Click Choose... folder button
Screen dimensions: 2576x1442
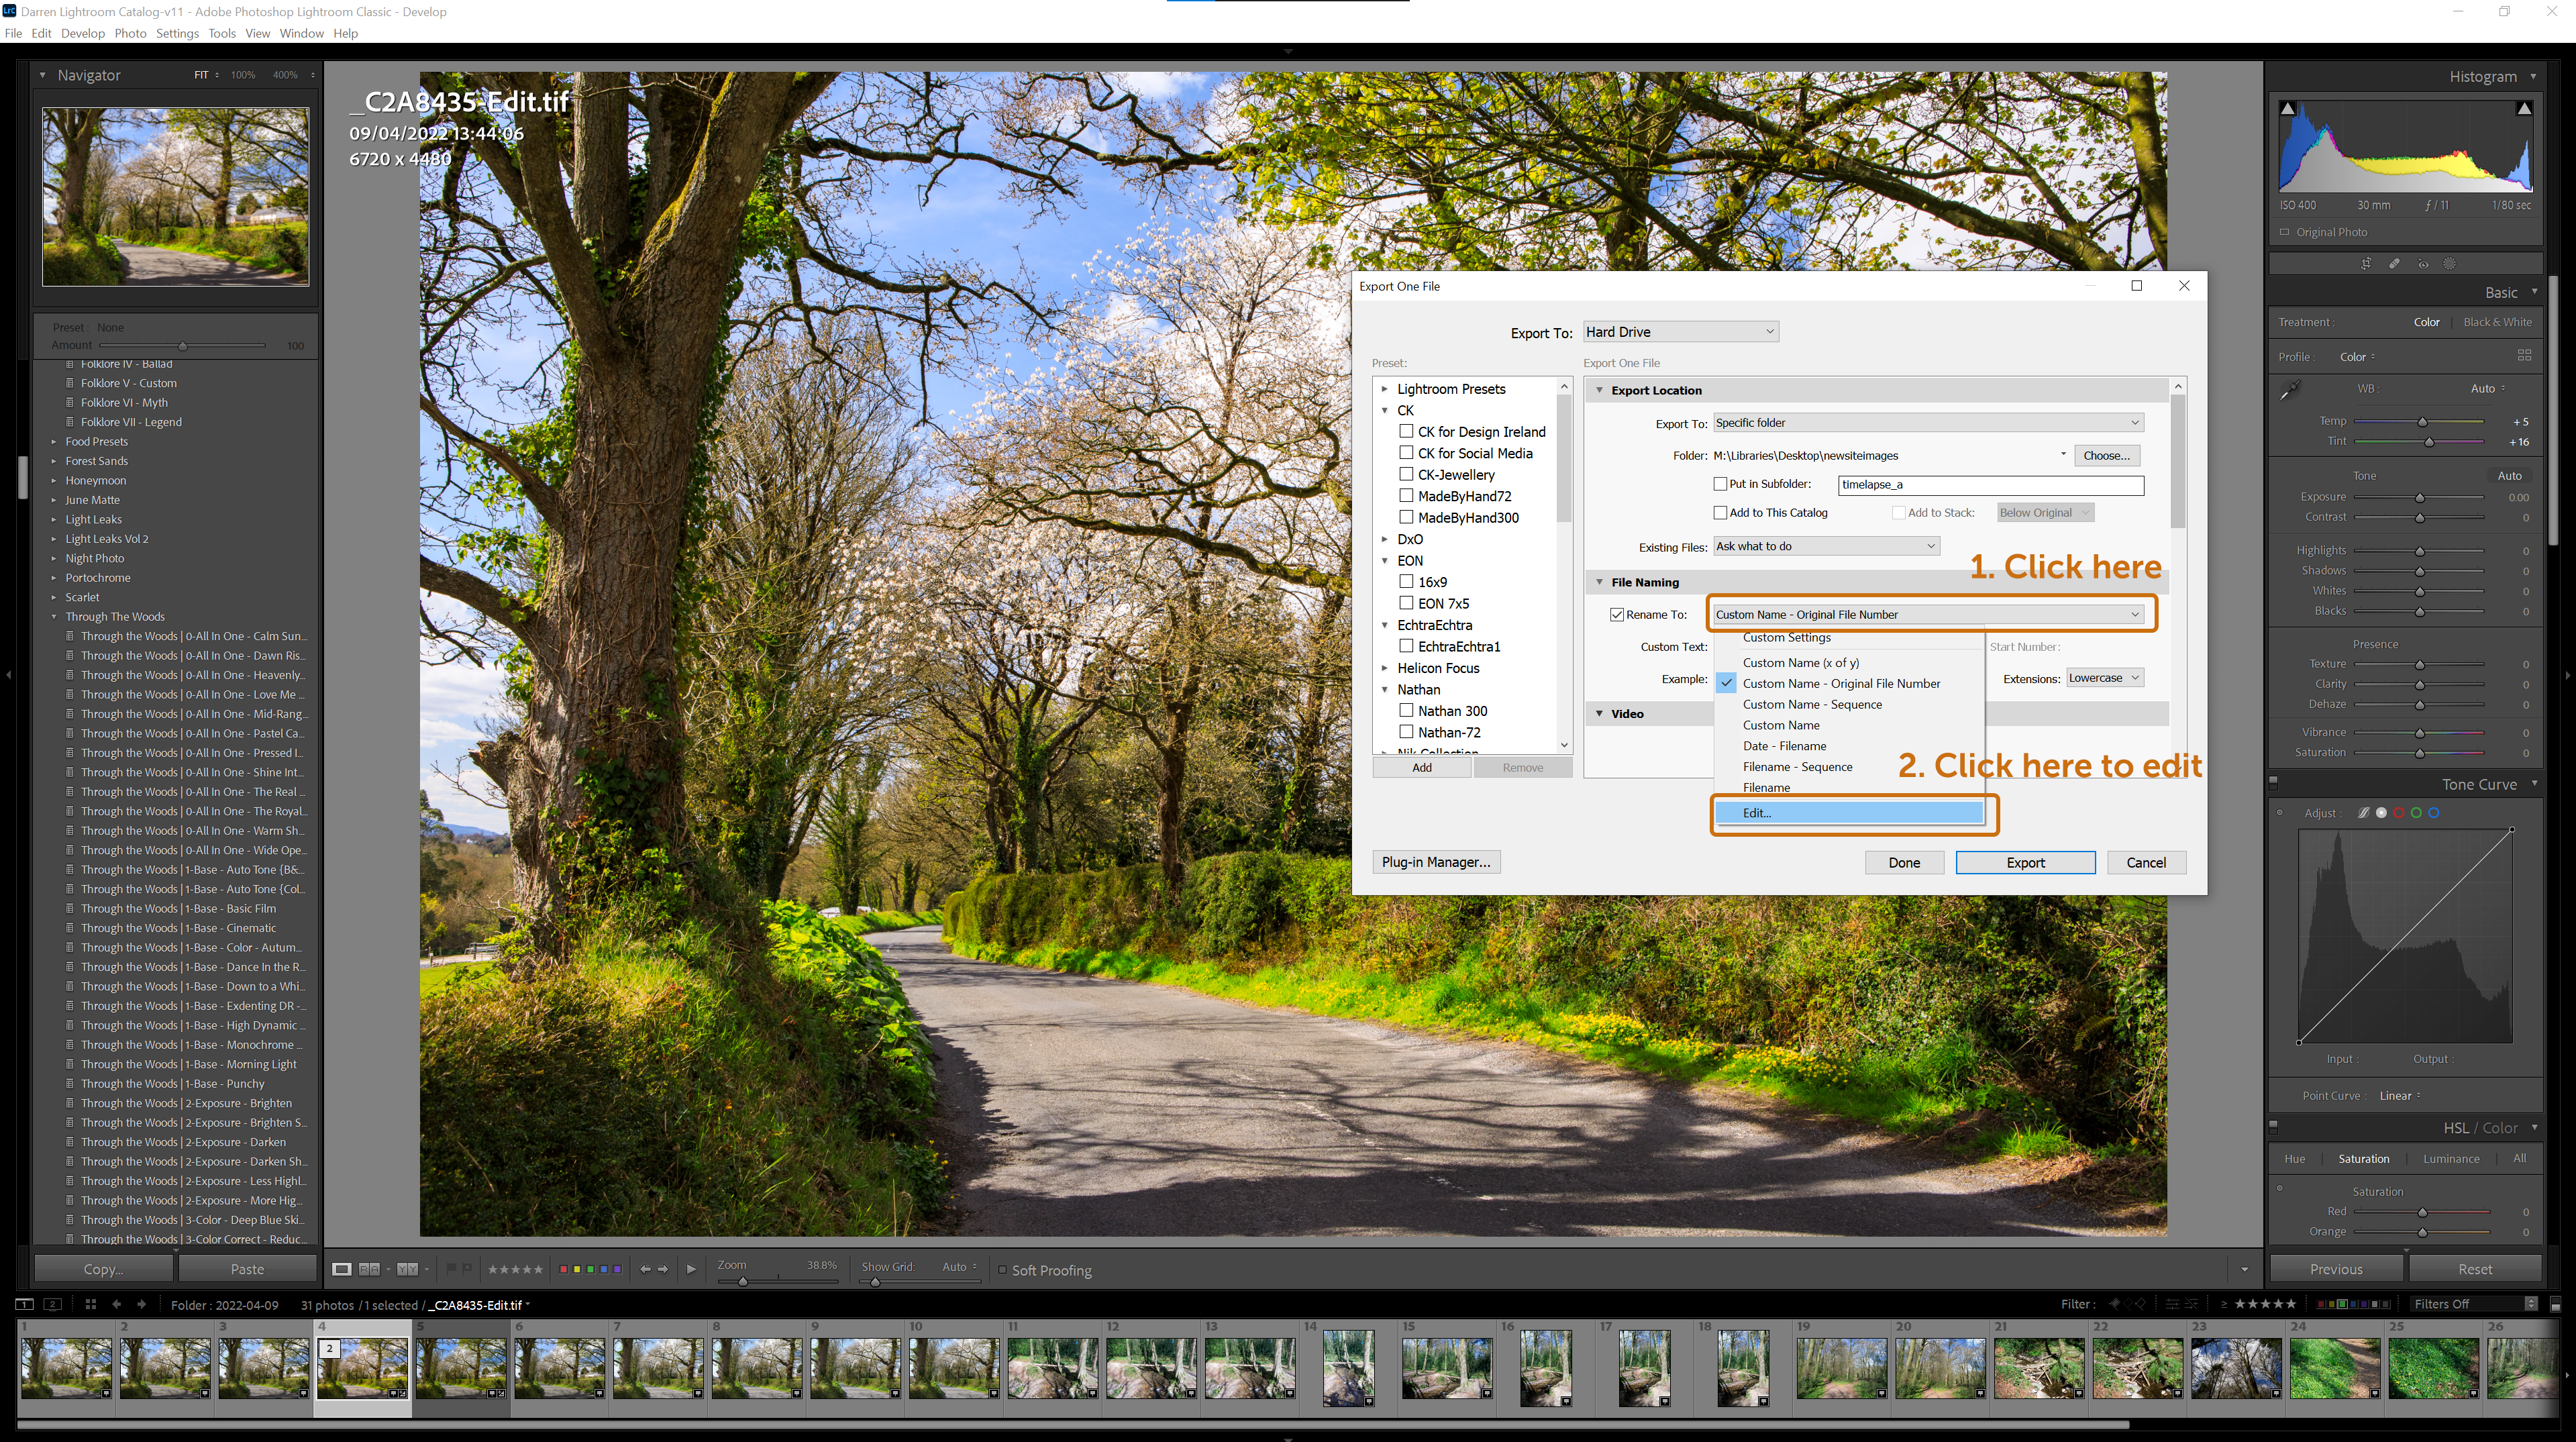(x=2106, y=455)
